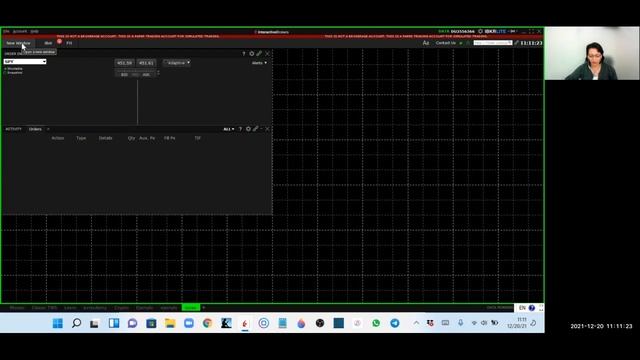Open Activity panel help question mark
Viewport: 640px width, 360px height.
point(240,129)
